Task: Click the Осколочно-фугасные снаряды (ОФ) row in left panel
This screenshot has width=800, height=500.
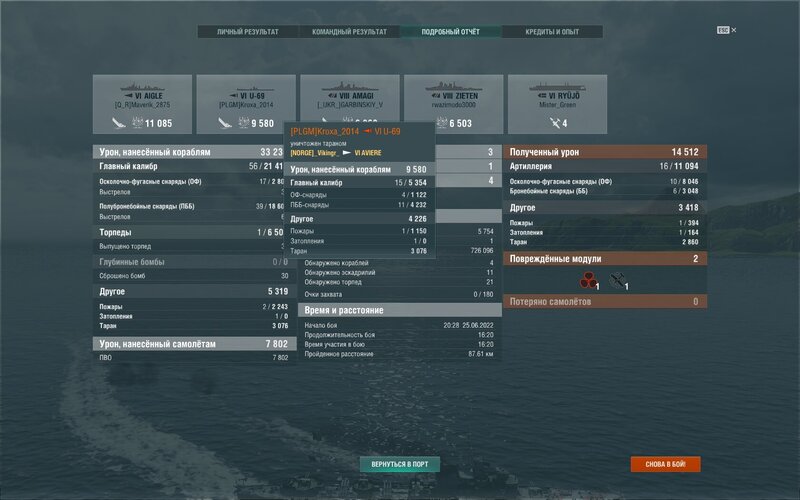Action: [188, 181]
